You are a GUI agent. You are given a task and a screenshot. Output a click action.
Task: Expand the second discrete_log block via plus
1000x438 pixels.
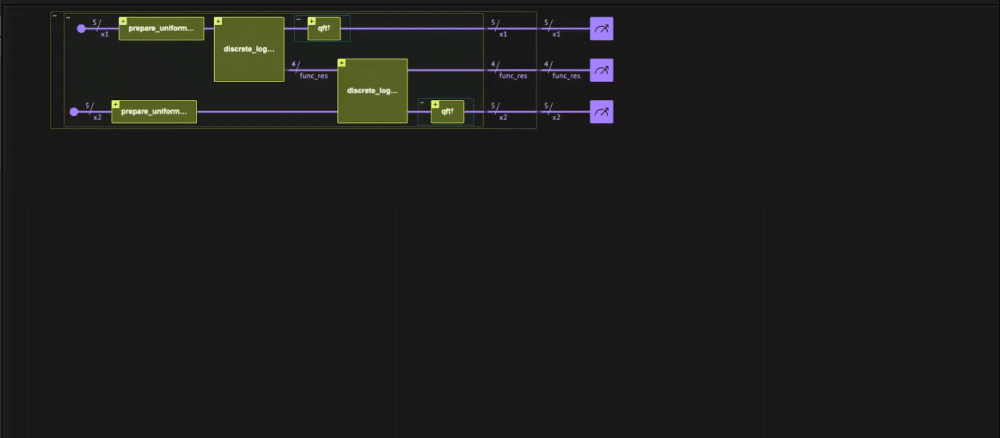coord(341,62)
